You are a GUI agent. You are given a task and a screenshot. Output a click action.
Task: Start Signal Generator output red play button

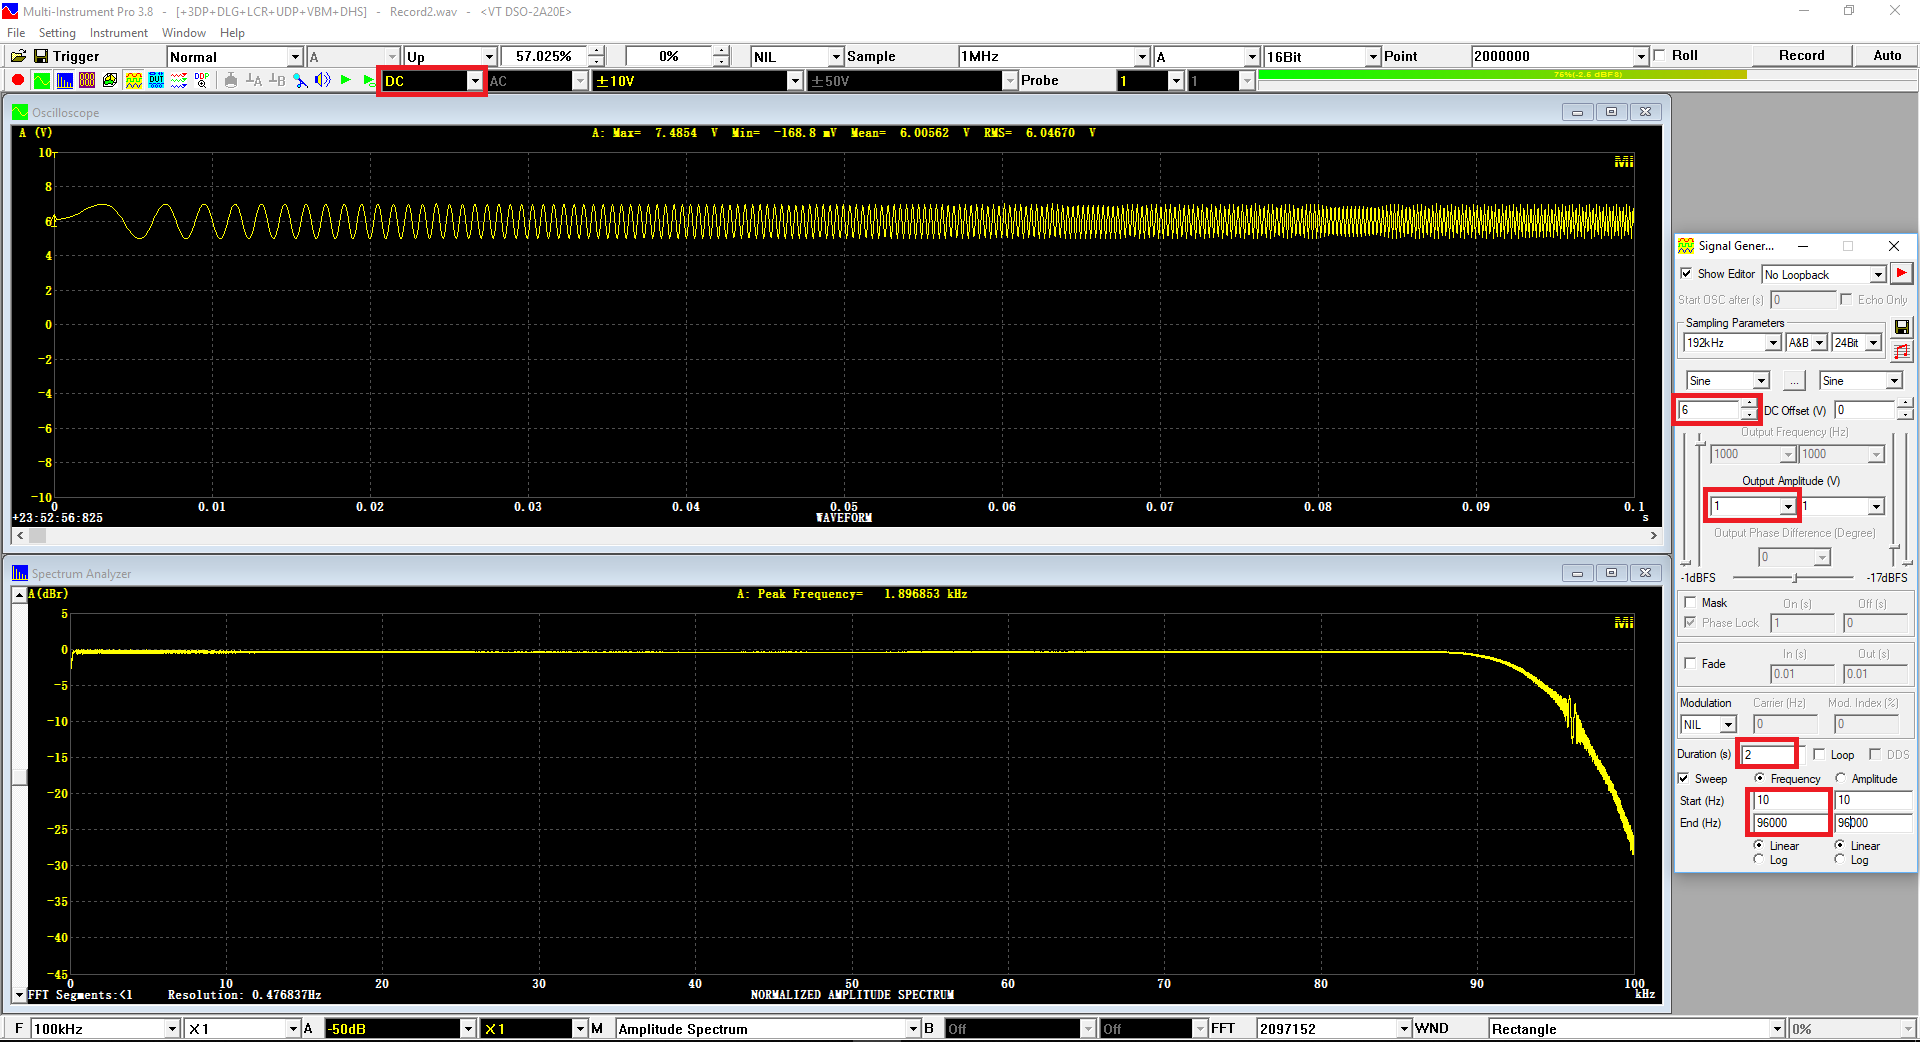coord(1902,273)
